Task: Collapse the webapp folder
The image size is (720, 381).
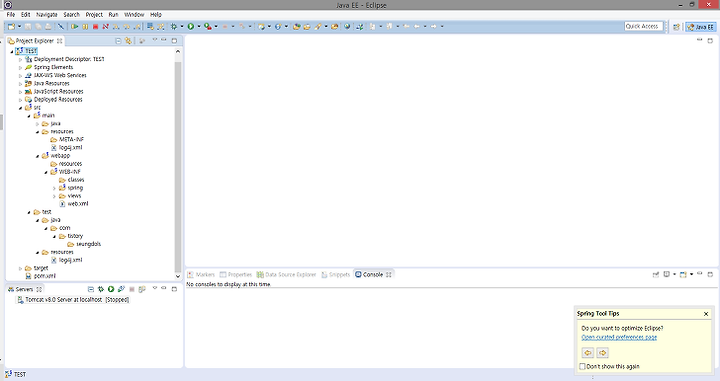Action: pyautogui.click(x=38, y=156)
